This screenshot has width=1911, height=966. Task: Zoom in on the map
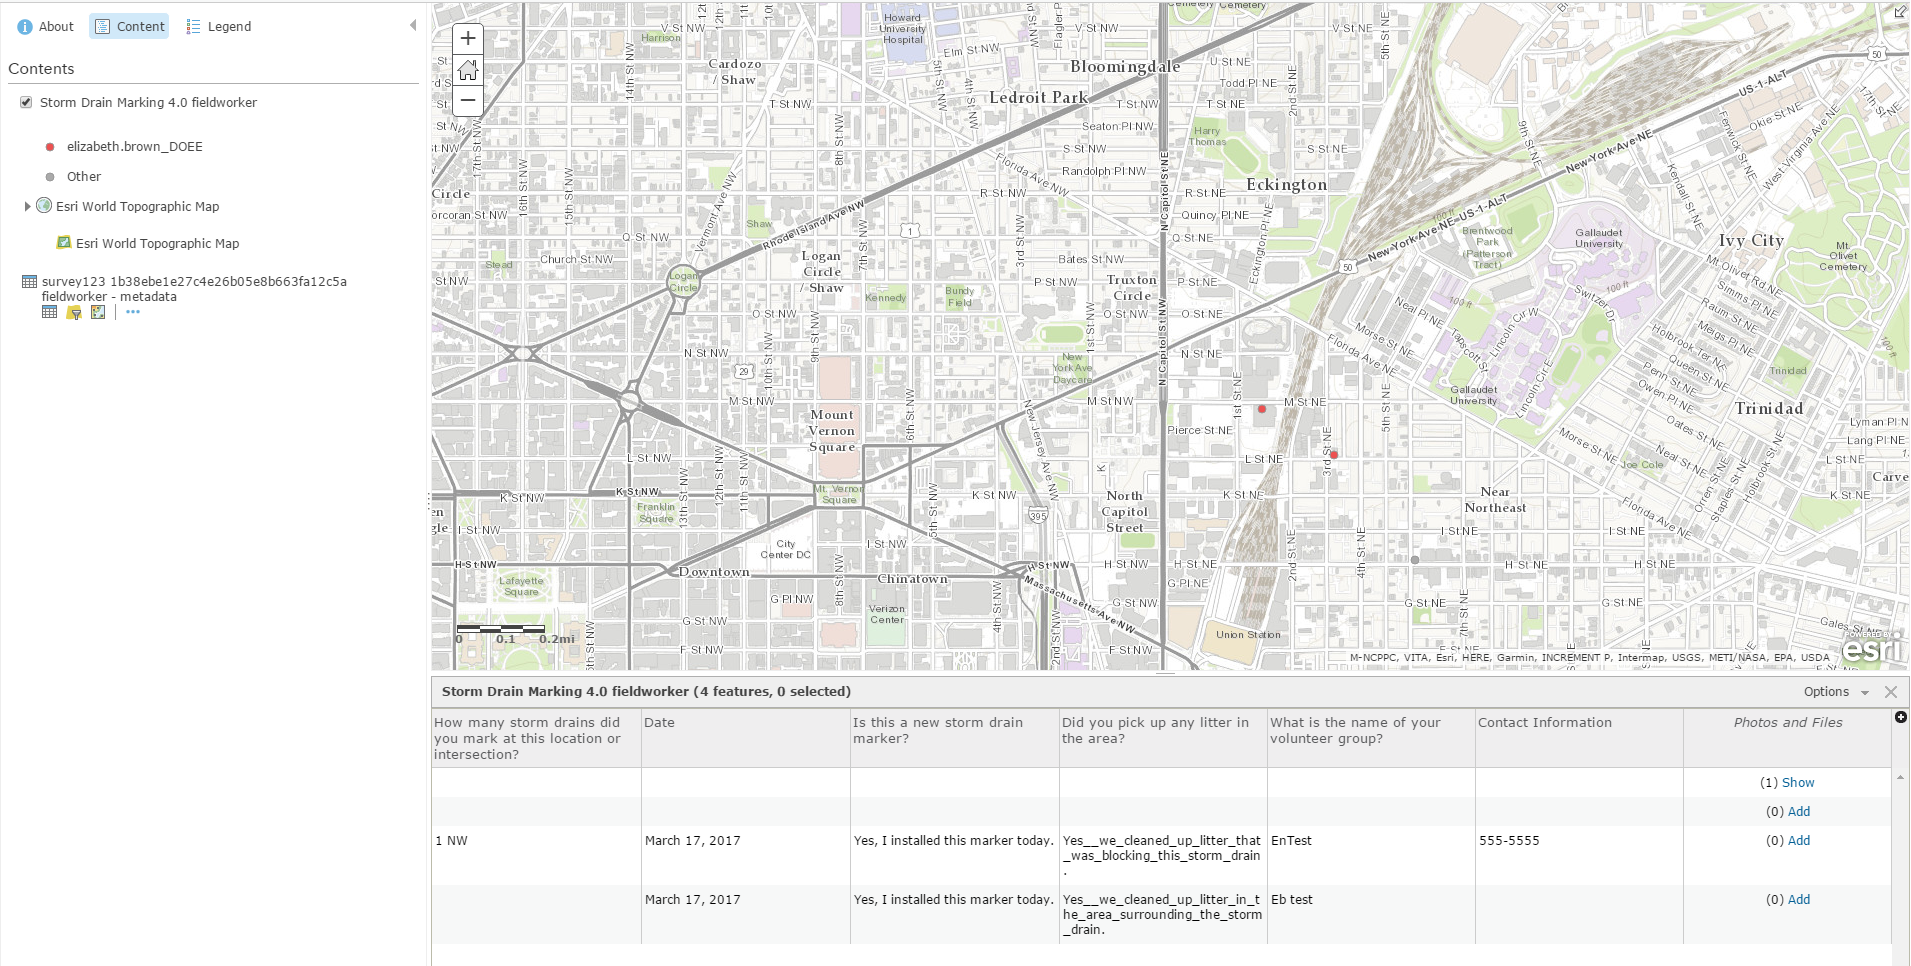[x=468, y=39]
